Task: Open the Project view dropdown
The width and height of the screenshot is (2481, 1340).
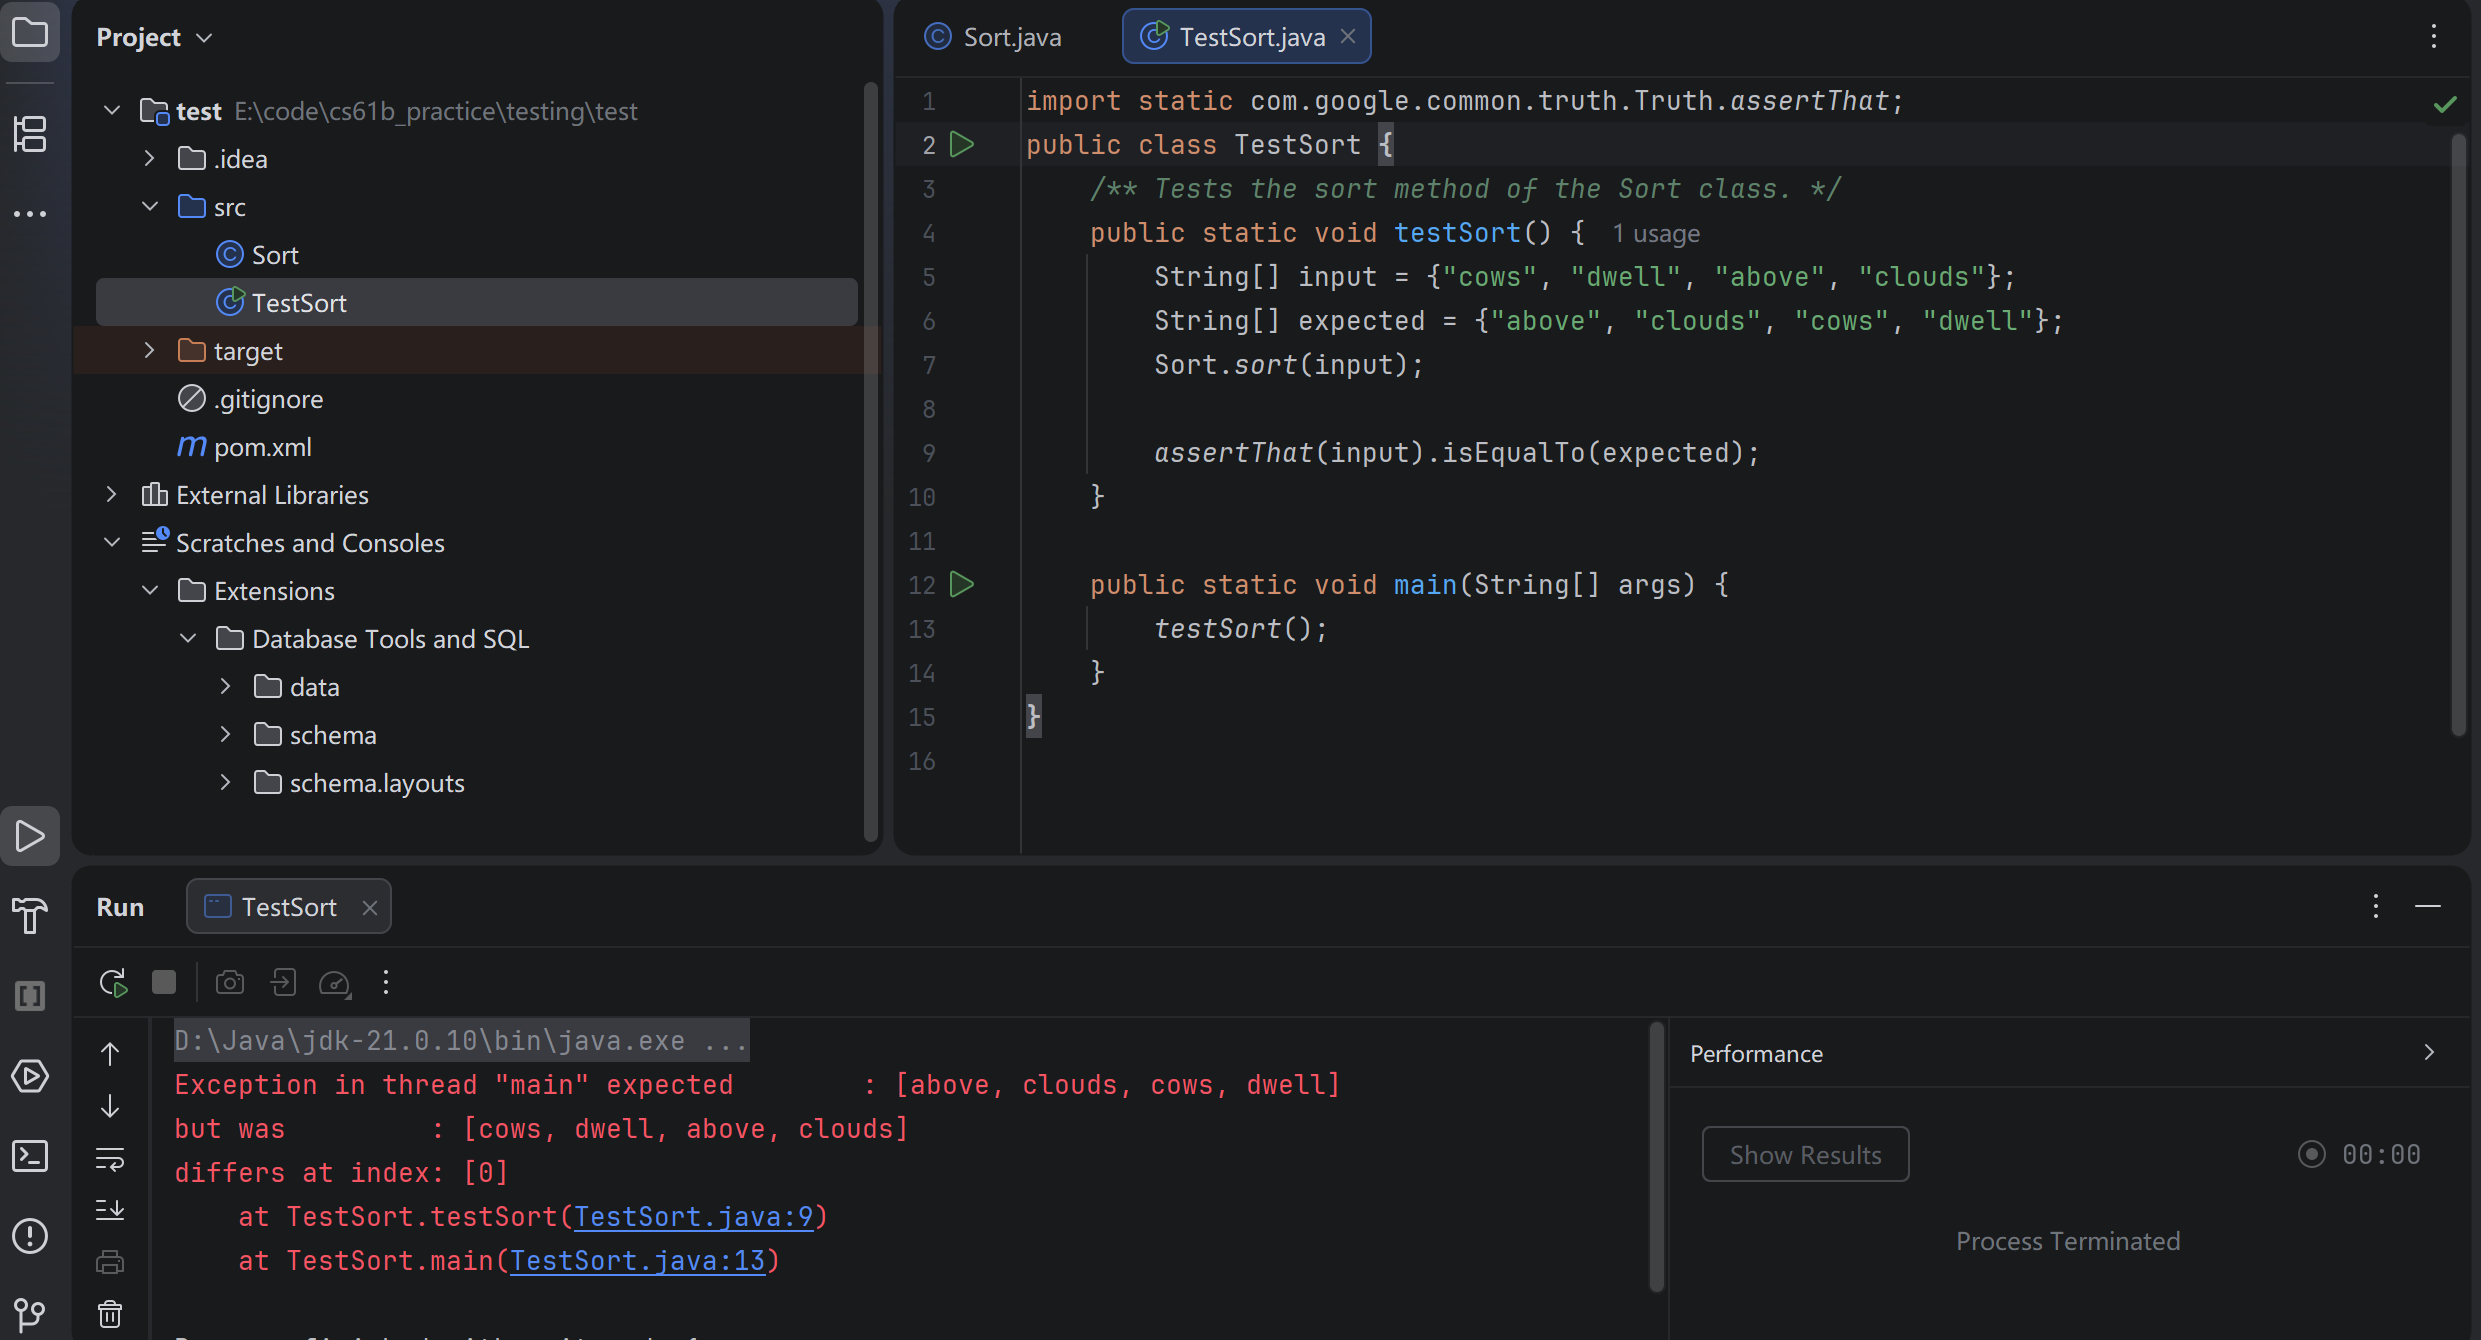Action: coord(155,37)
